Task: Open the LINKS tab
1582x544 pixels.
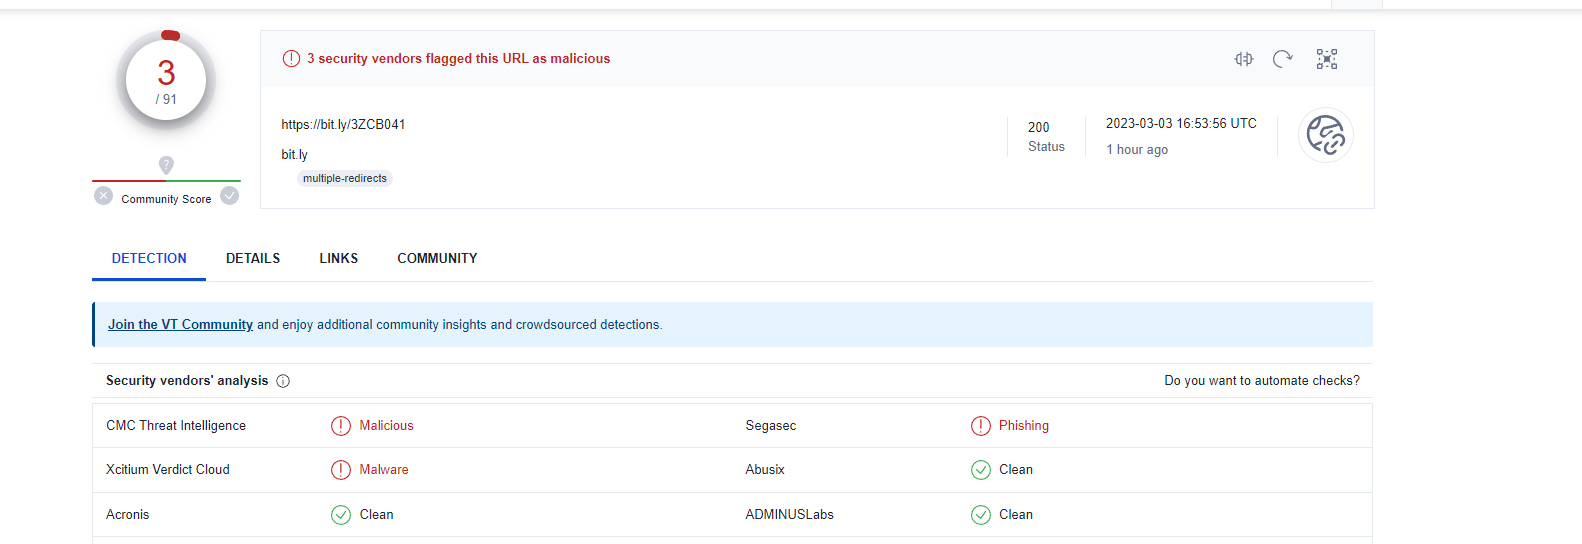Action: [x=339, y=258]
